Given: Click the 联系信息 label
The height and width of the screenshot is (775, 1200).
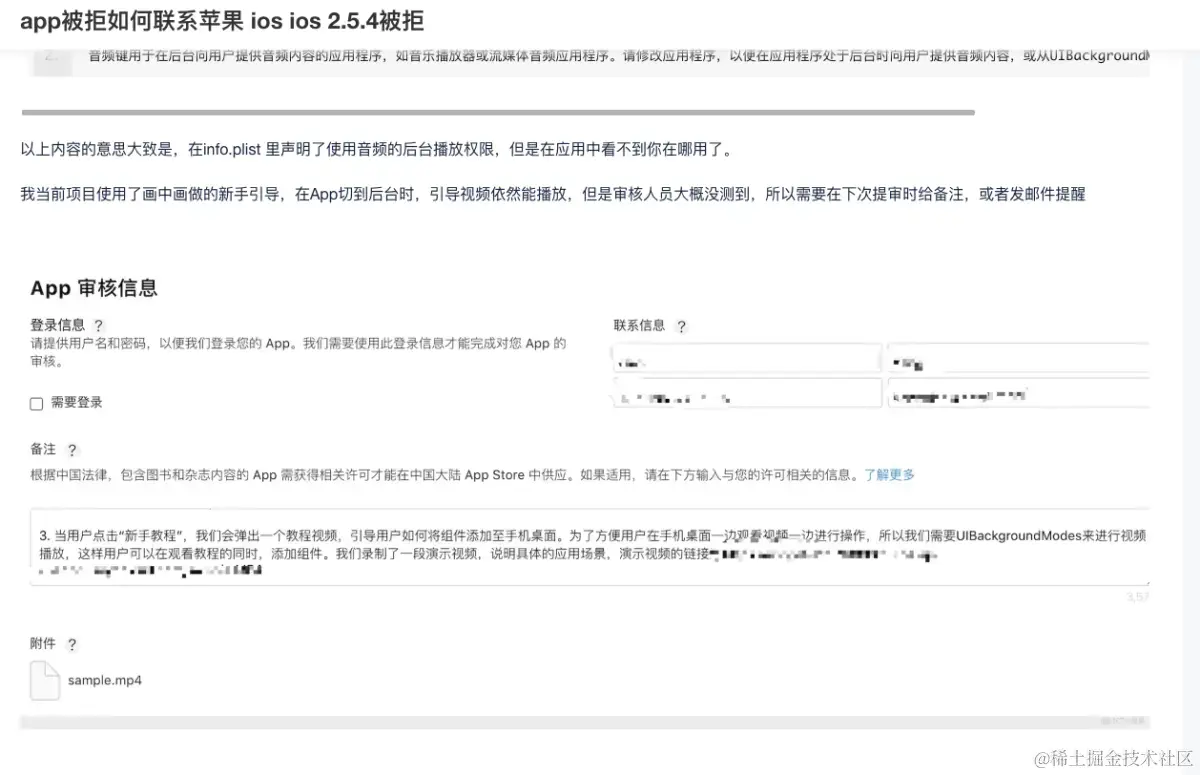Looking at the screenshot, I should (x=640, y=326).
